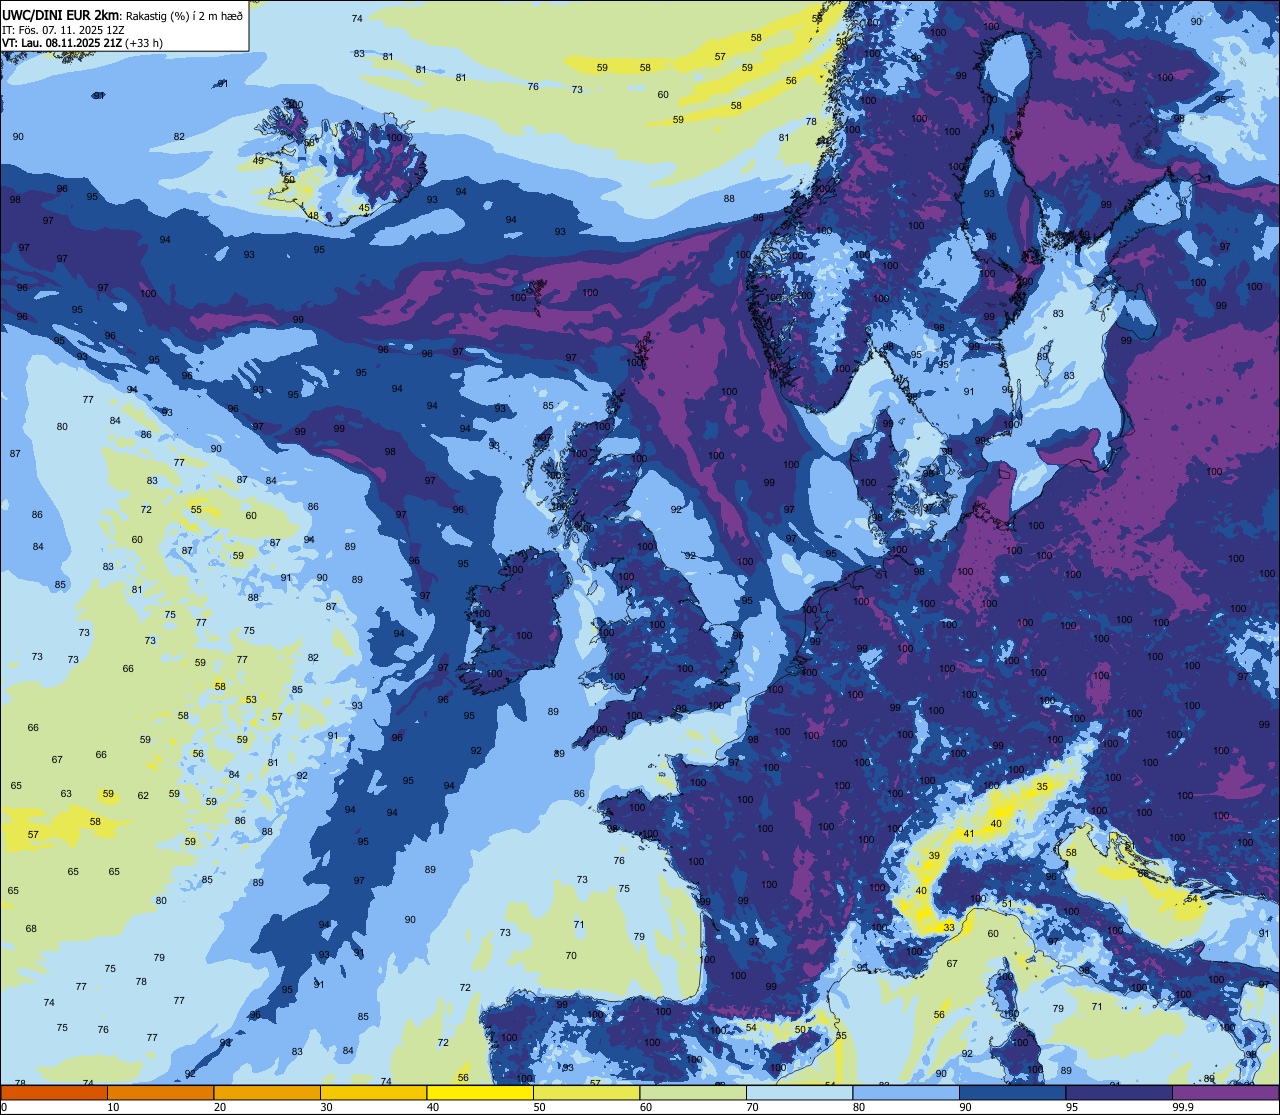The height and width of the screenshot is (1115, 1280).
Task: Click the indigo 95–99.9 legend swatch
Action: coord(1119,1092)
